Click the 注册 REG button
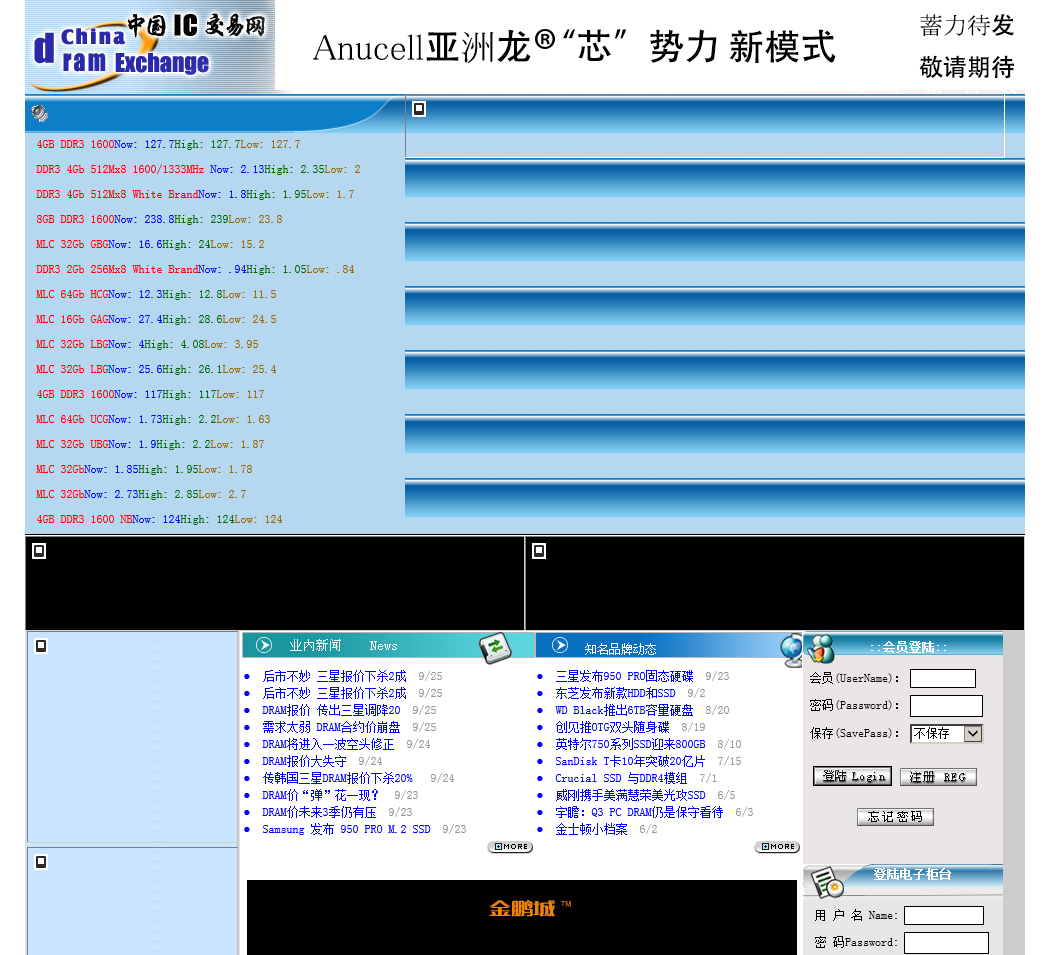Viewport: 1050px width, 955px height. click(x=938, y=777)
